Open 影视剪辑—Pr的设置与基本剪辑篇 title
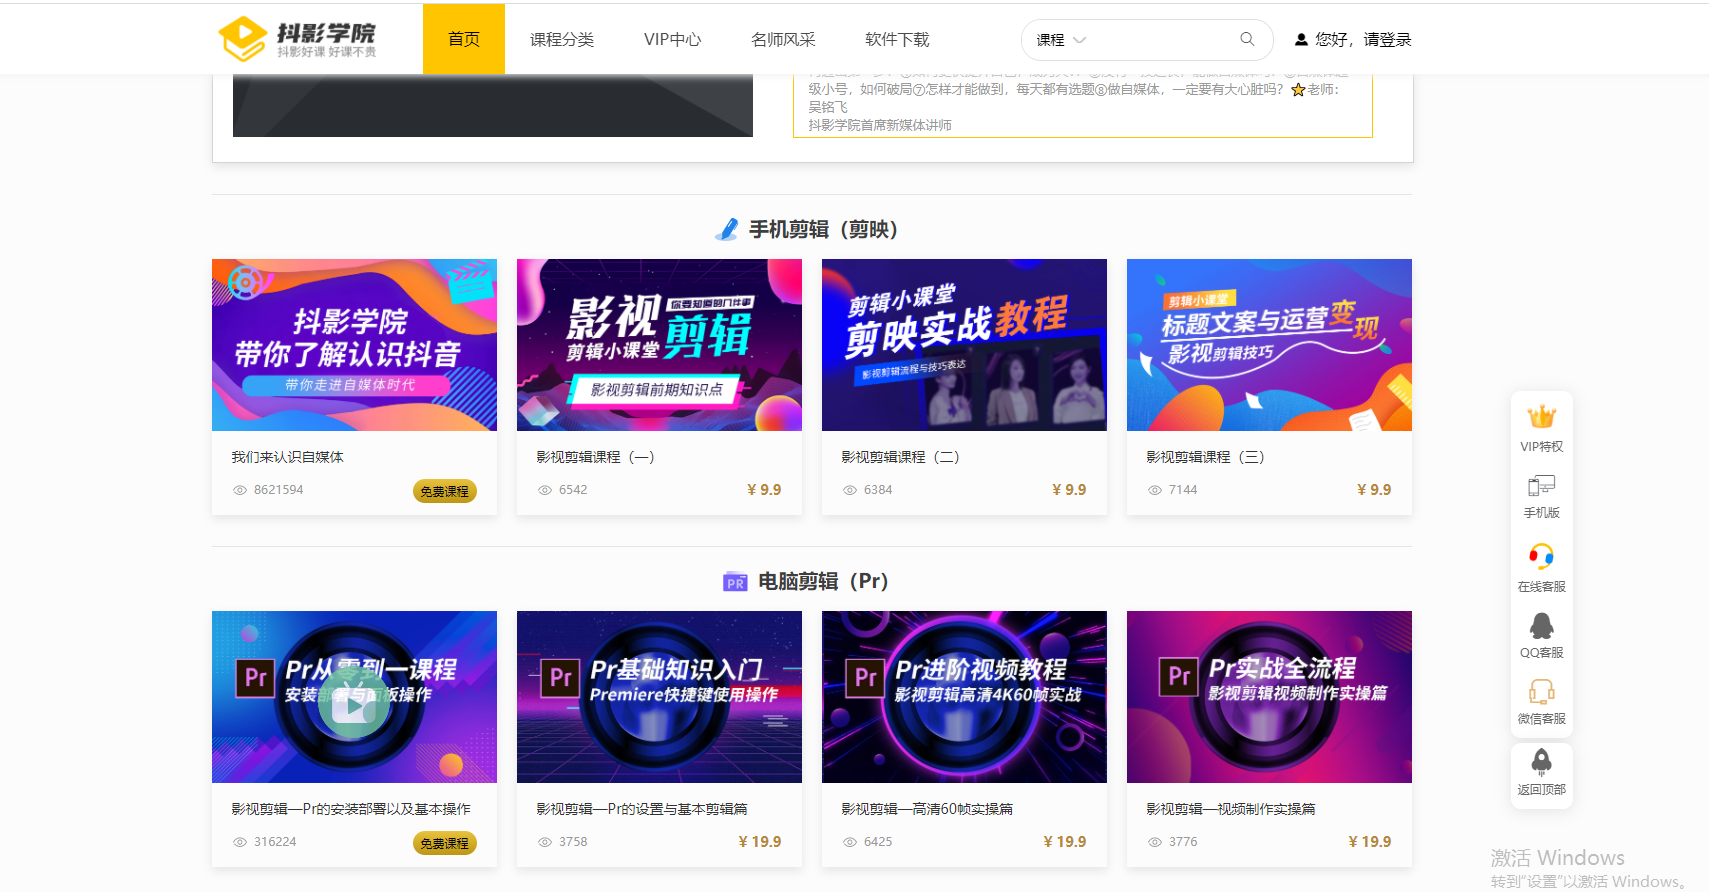 (x=642, y=809)
